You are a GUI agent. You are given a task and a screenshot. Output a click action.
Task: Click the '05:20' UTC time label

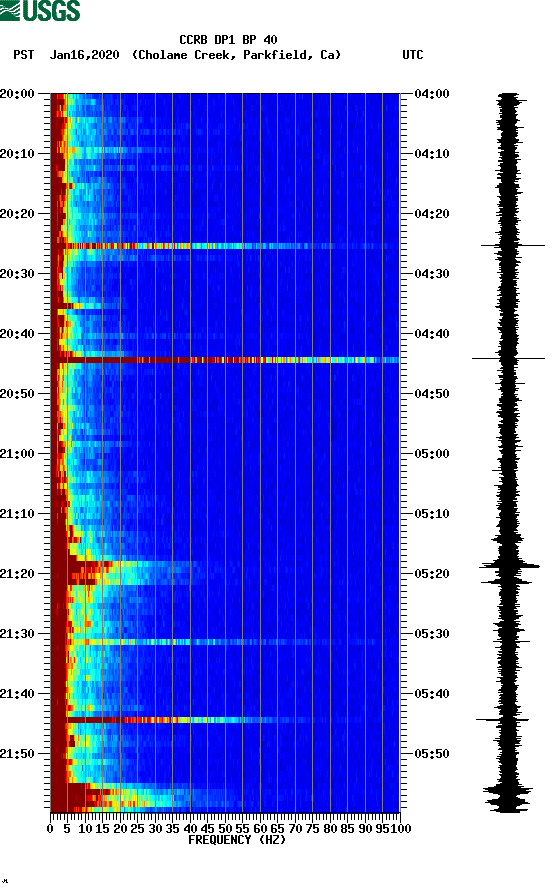432,574
